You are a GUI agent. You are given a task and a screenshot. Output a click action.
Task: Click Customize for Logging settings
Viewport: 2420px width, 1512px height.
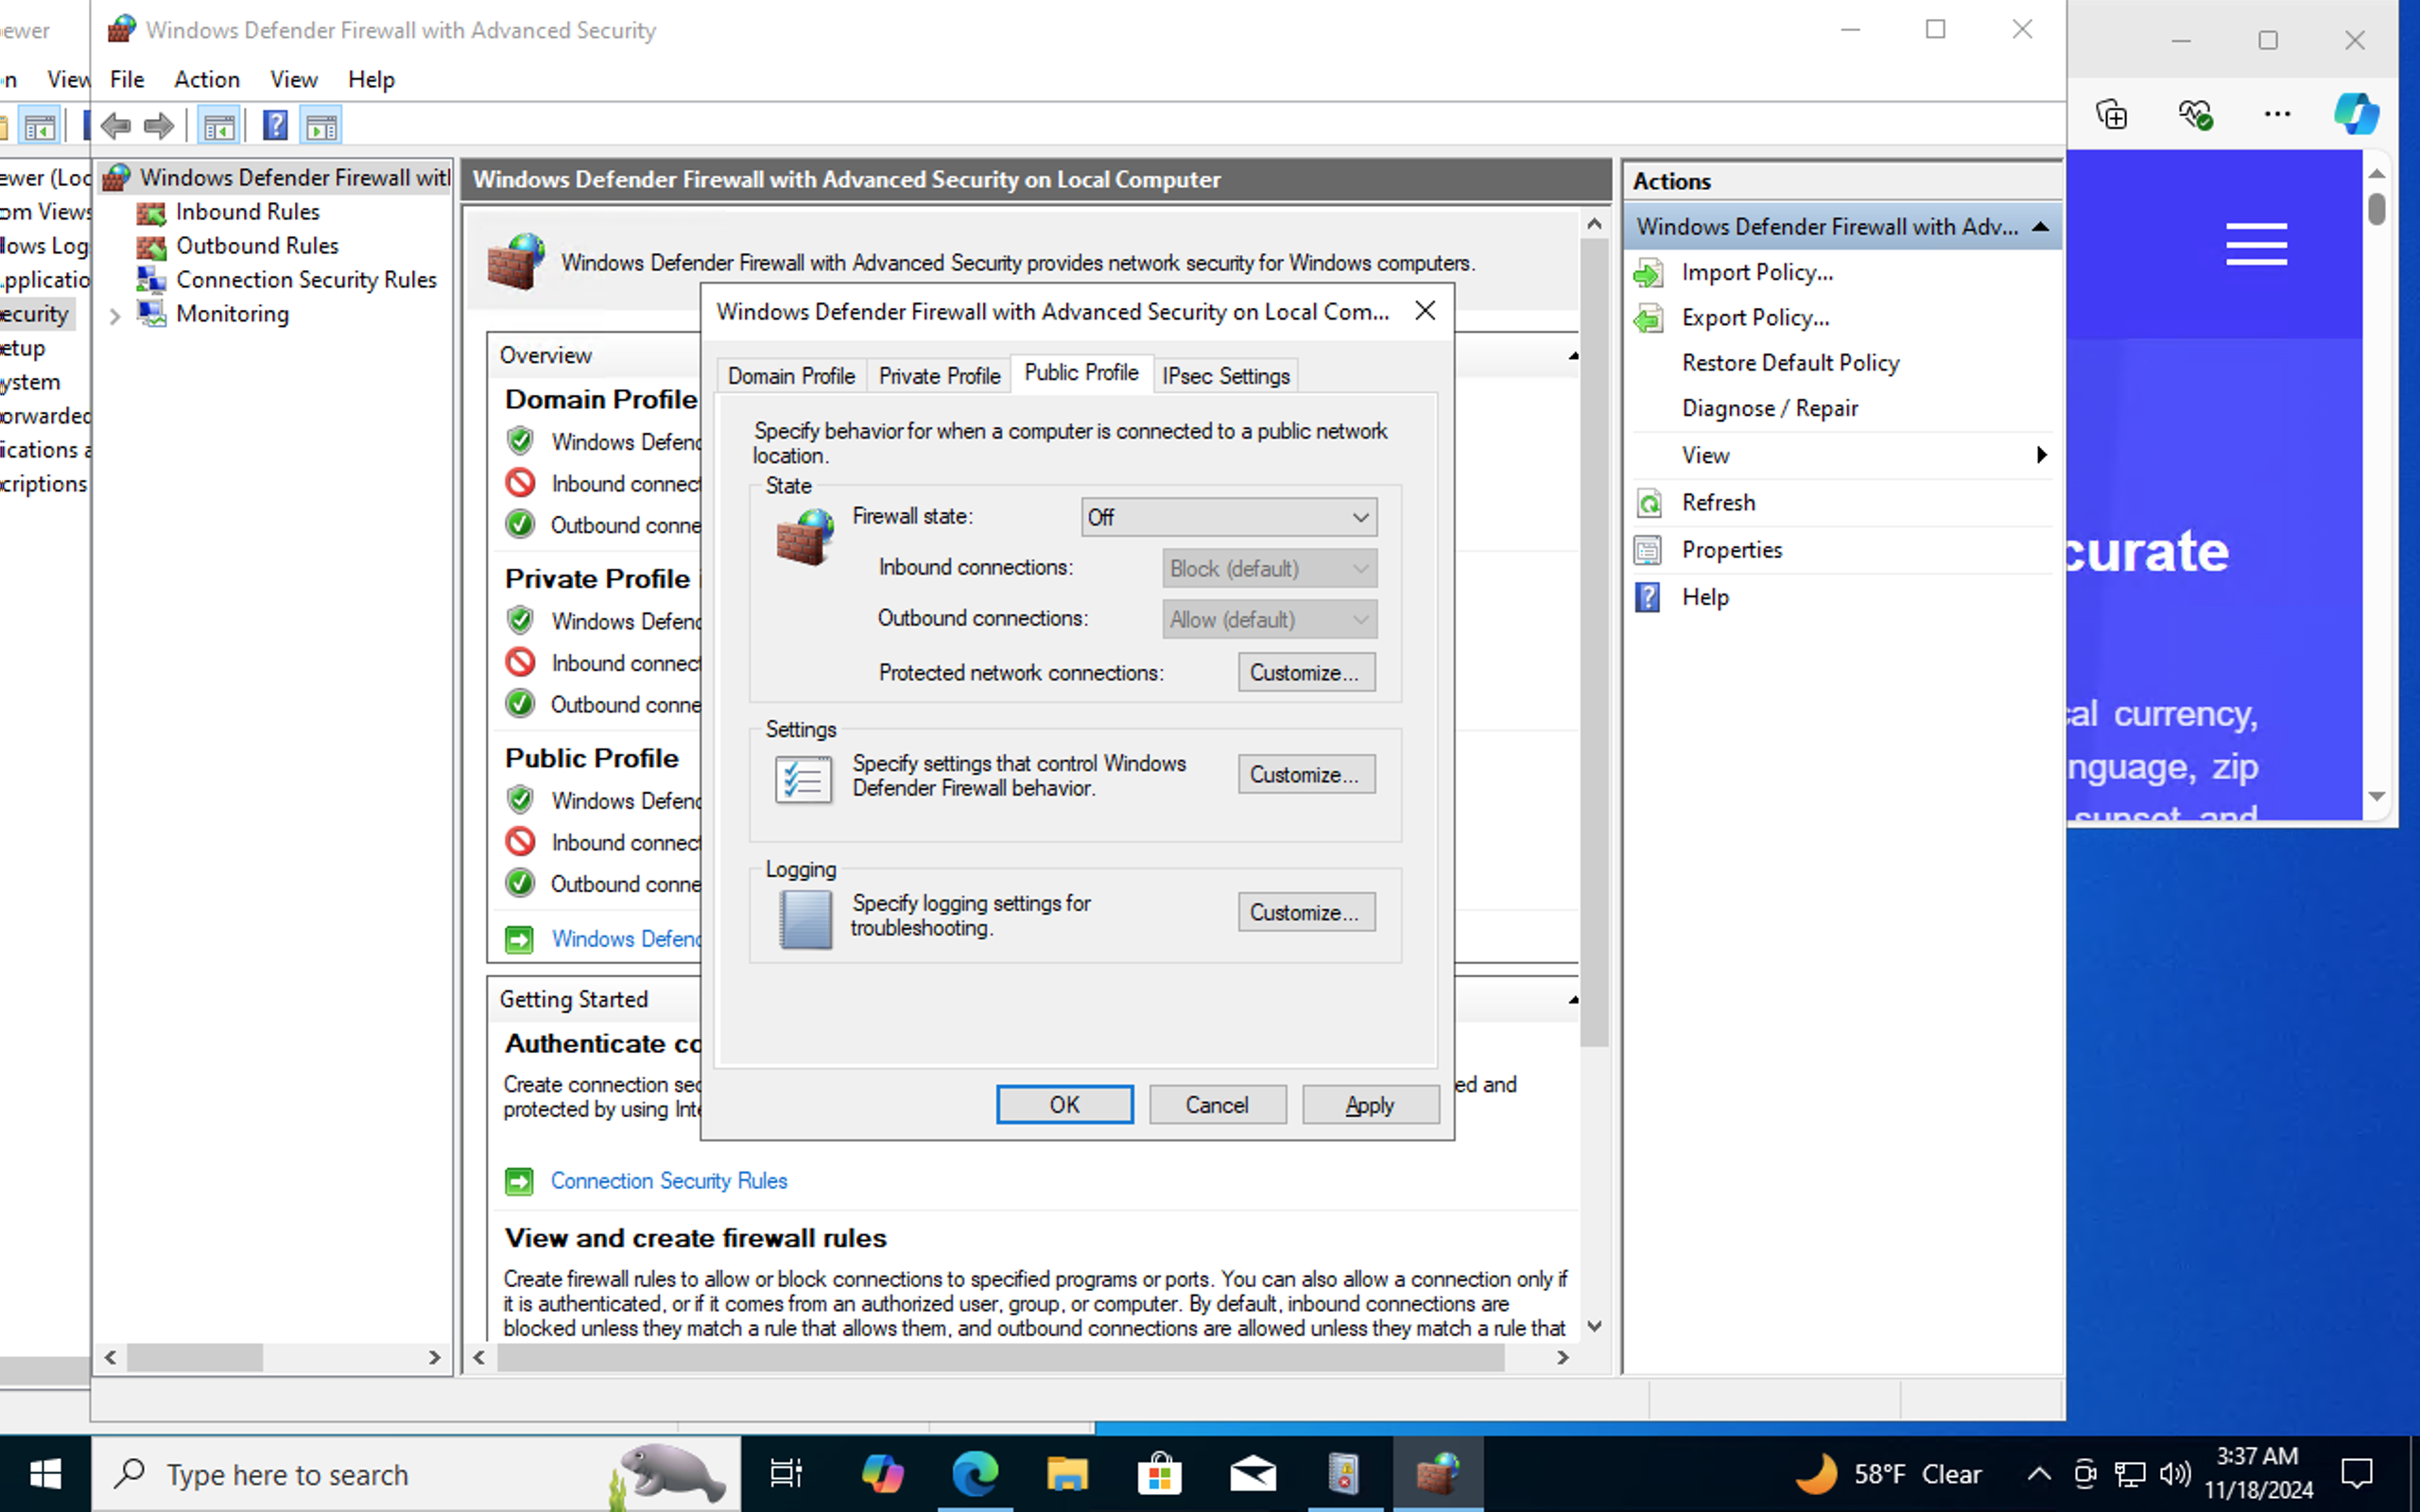click(1305, 912)
